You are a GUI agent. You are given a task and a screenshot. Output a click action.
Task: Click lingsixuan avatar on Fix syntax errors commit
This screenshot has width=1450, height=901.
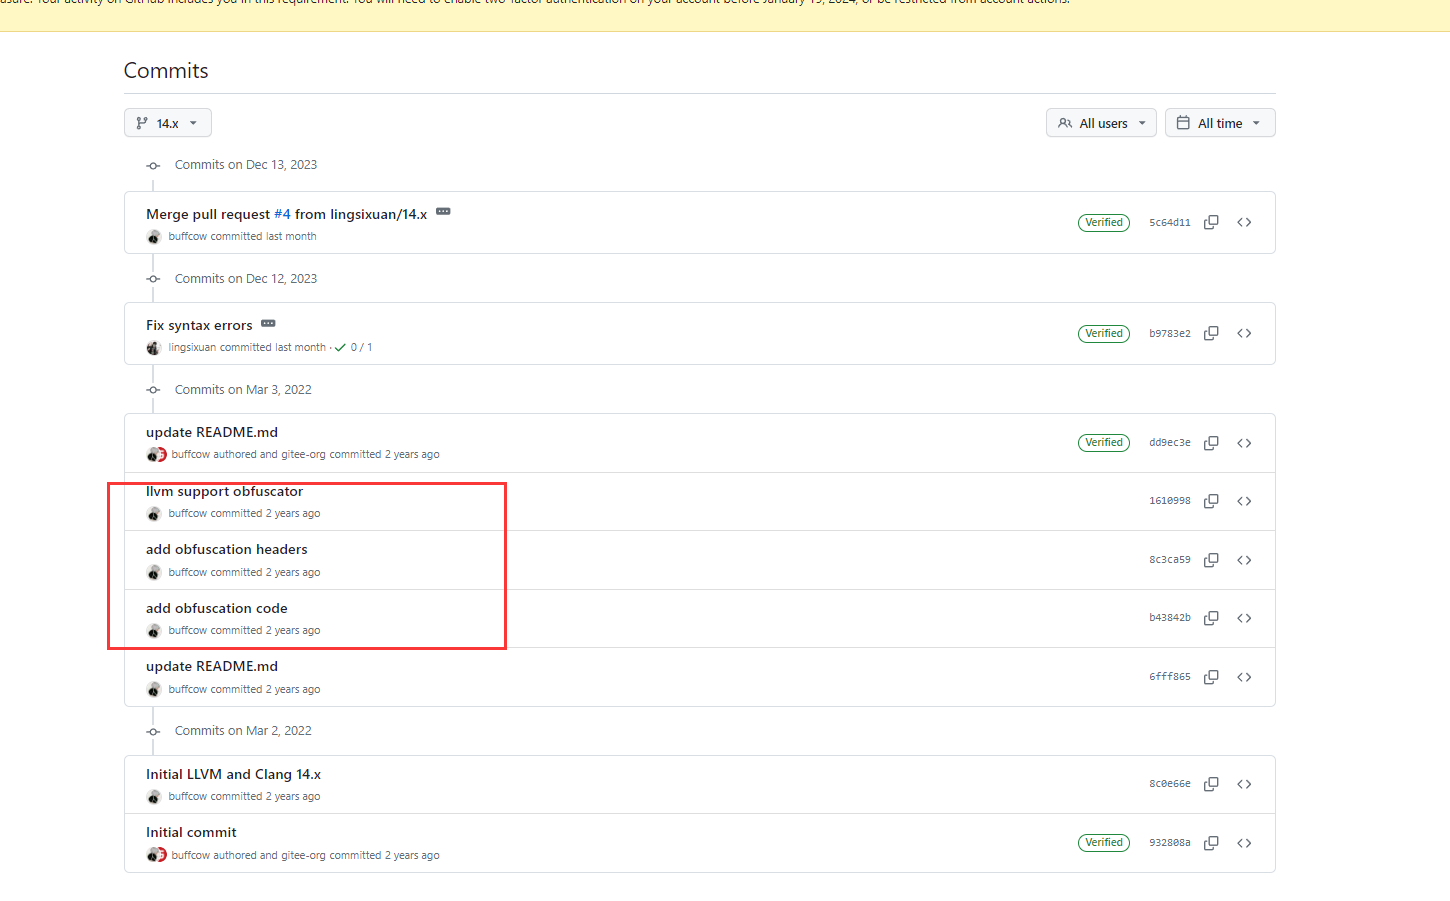point(153,348)
